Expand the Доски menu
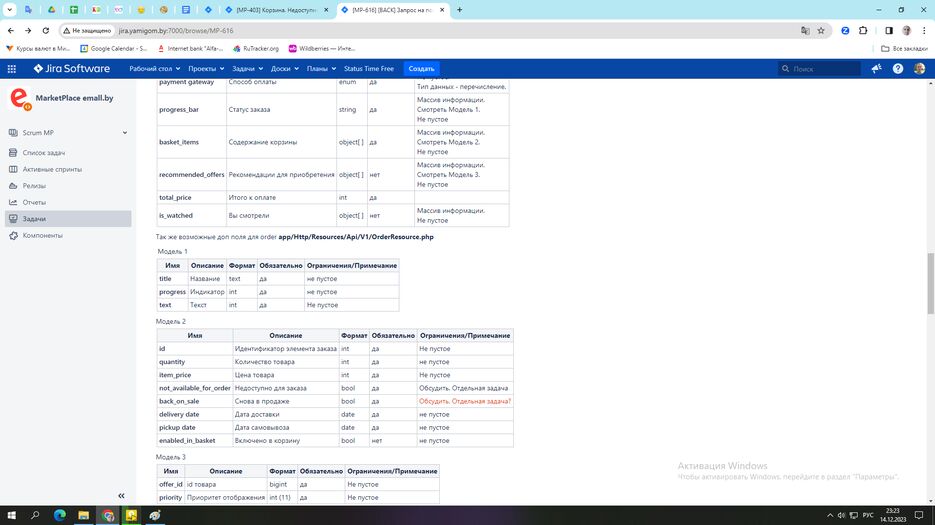 284,69
